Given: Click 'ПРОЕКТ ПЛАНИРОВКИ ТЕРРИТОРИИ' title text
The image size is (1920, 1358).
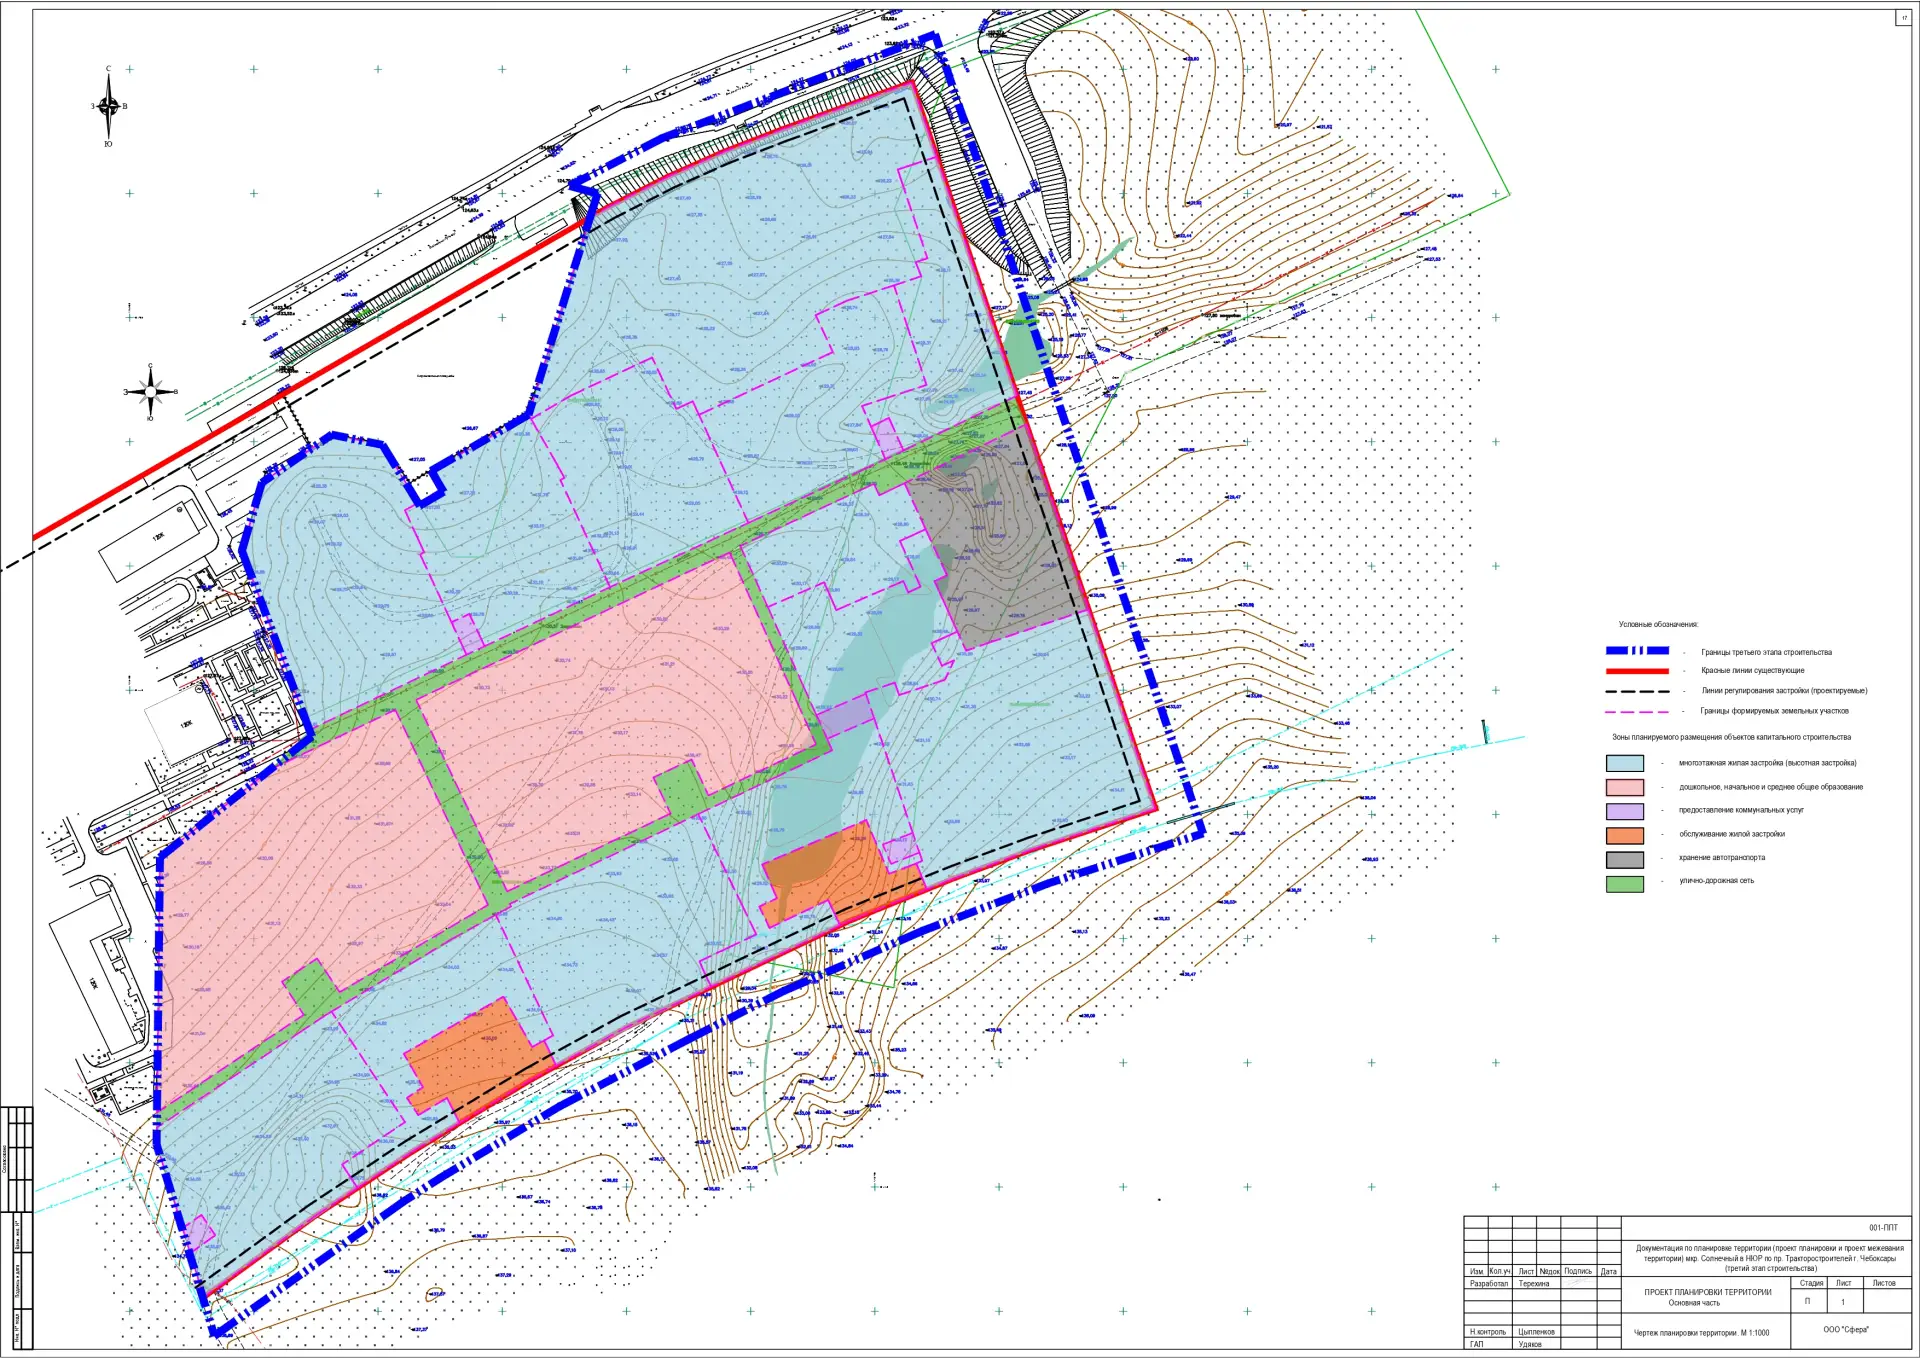Looking at the screenshot, I should 1707,1292.
